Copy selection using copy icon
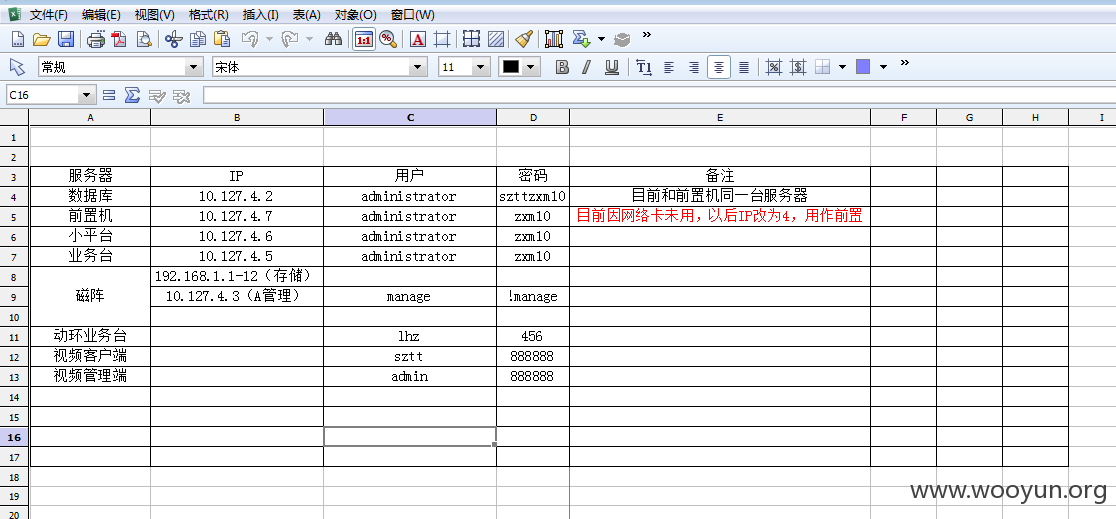Image resolution: width=1116 pixels, height=519 pixels. pos(199,39)
